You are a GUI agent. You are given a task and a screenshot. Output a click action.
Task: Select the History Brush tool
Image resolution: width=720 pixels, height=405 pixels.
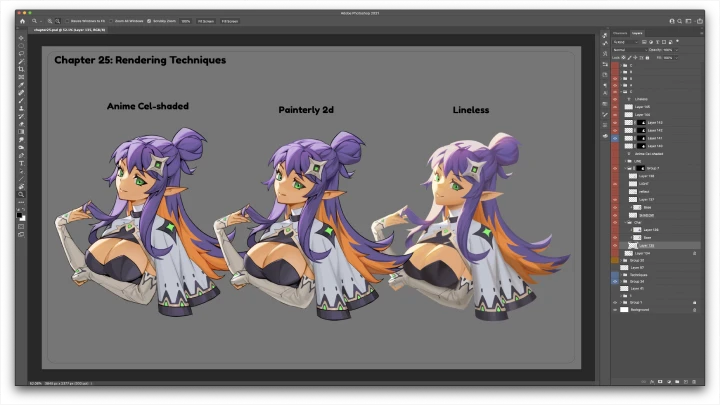(x=21, y=116)
